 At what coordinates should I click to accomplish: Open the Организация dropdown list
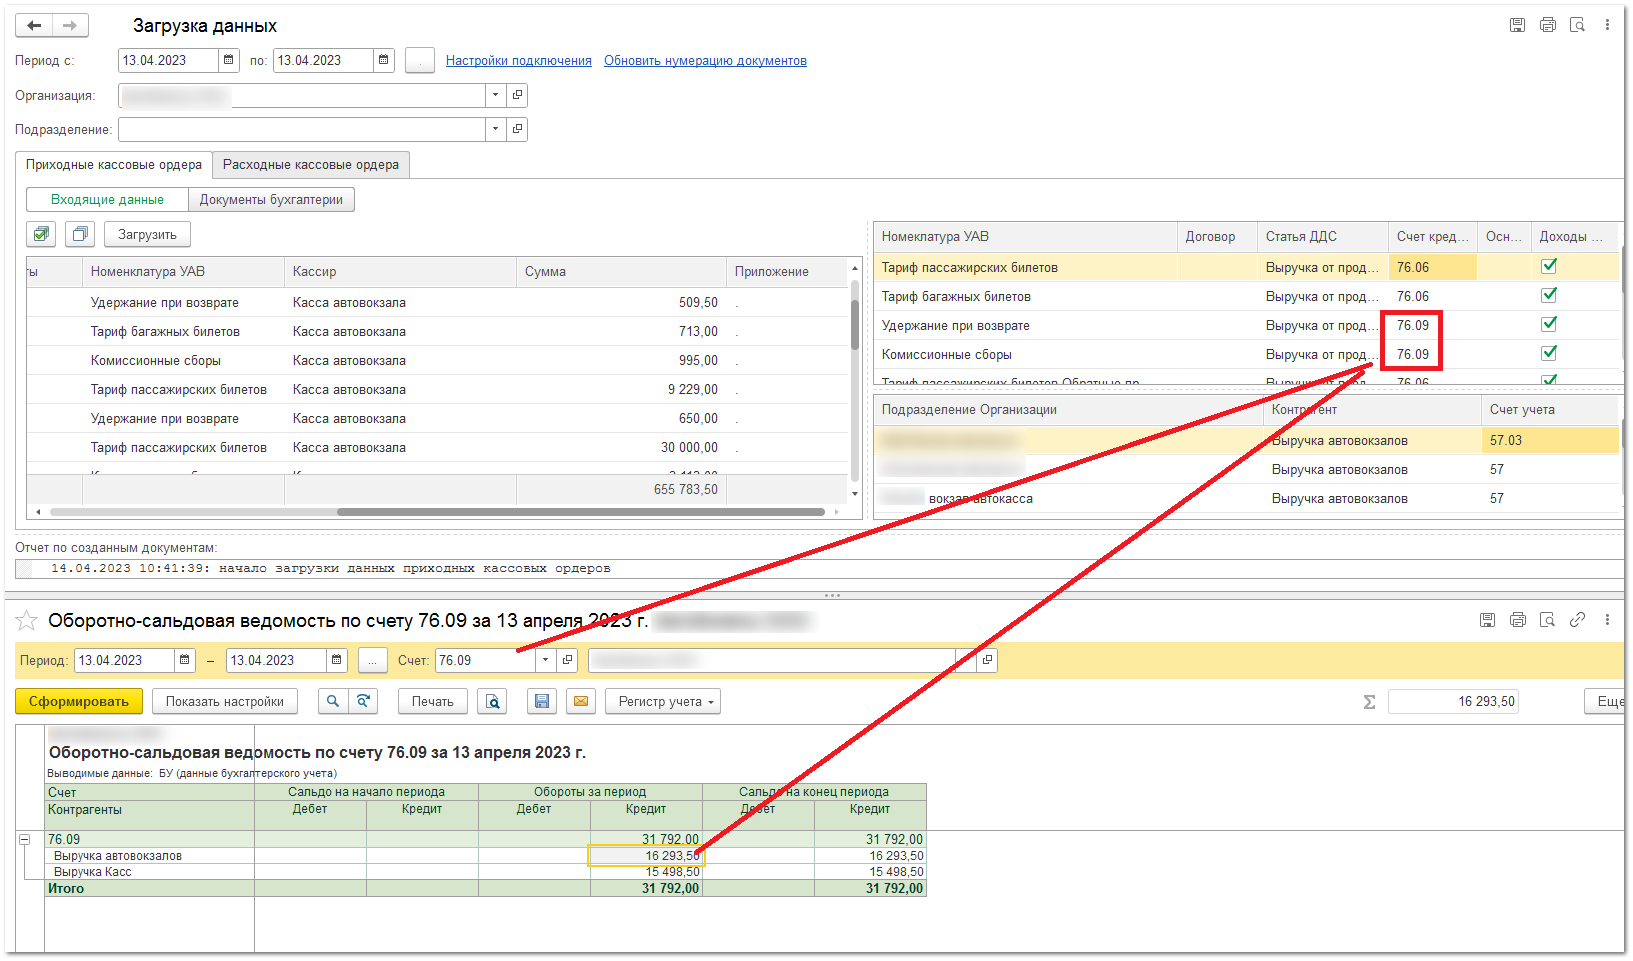496,96
